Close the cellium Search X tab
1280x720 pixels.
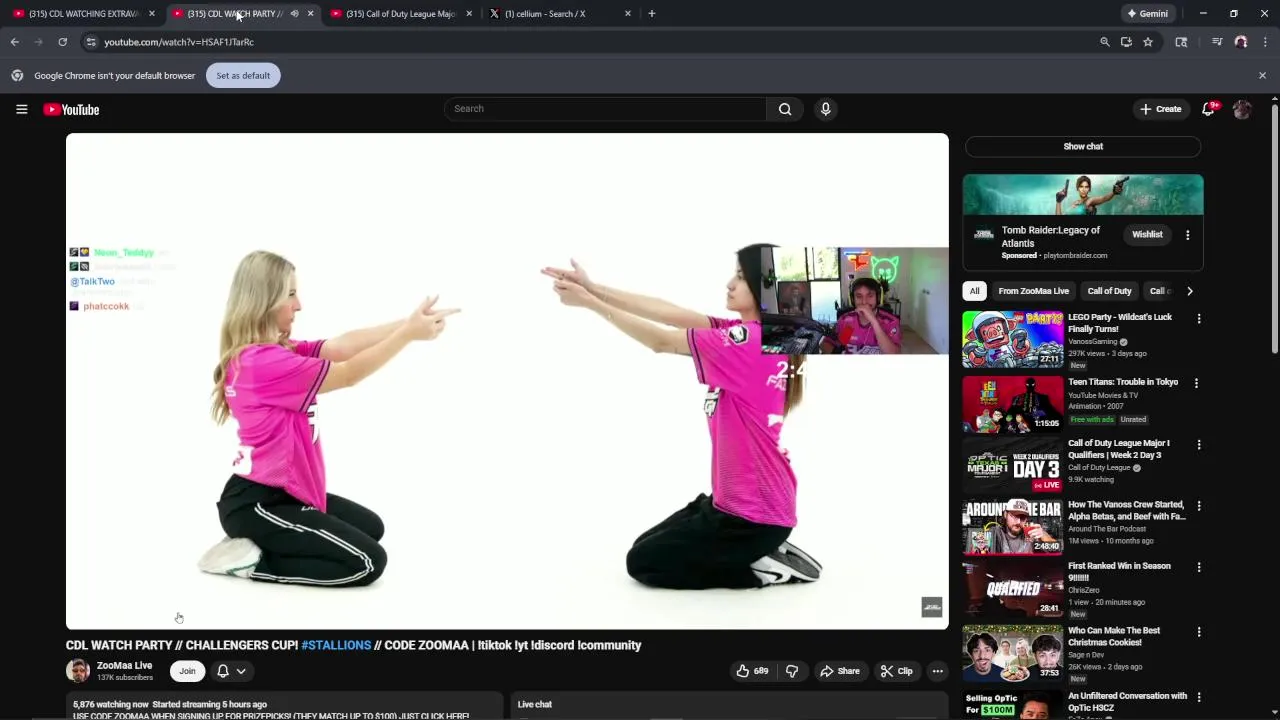pyautogui.click(x=628, y=14)
